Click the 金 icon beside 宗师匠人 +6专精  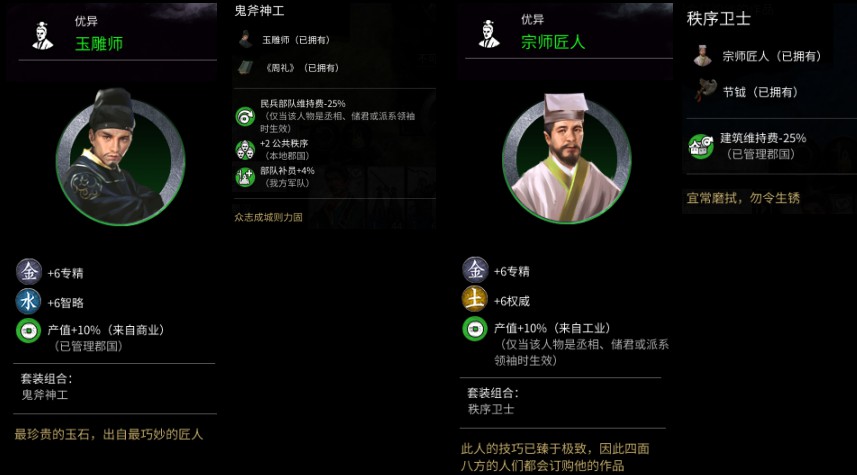[475, 270]
